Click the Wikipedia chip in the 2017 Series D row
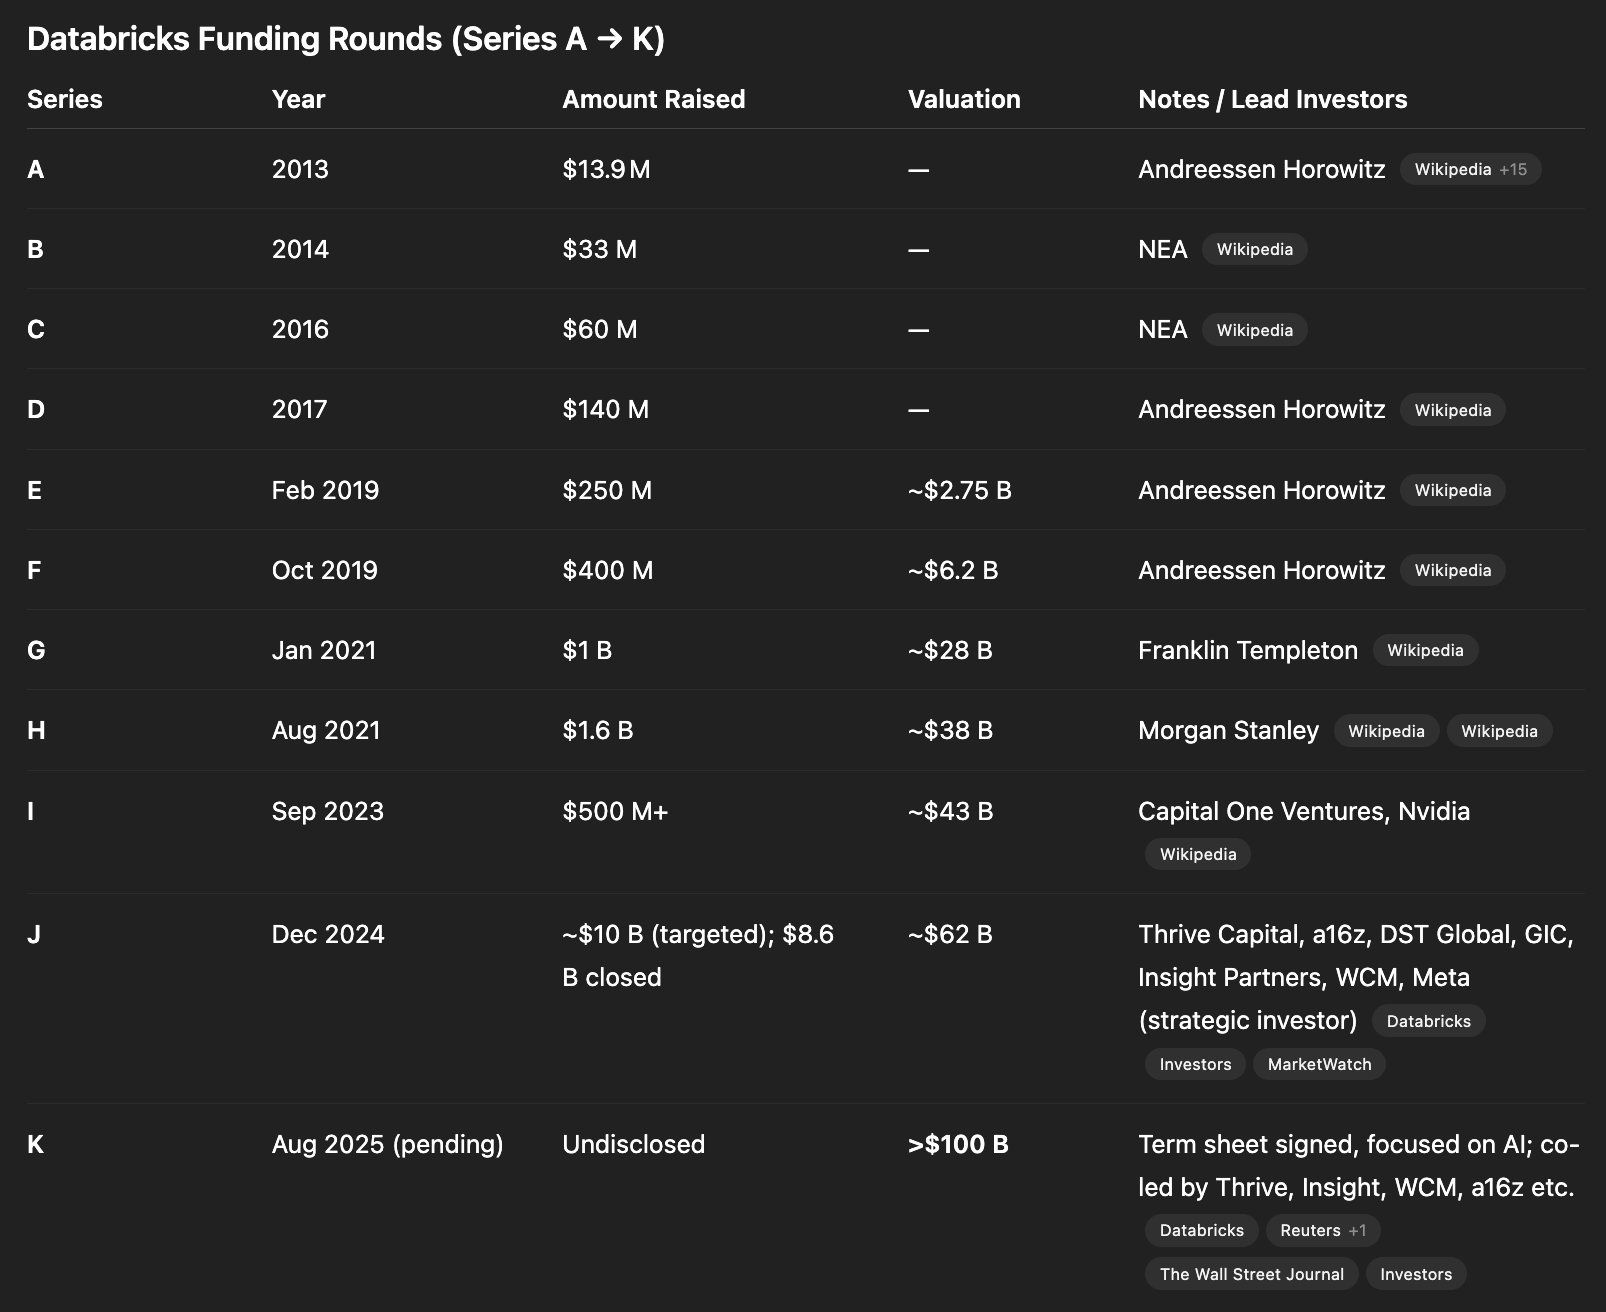Viewport: 1606px width, 1312px height. pyautogui.click(x=1452, y=410)
